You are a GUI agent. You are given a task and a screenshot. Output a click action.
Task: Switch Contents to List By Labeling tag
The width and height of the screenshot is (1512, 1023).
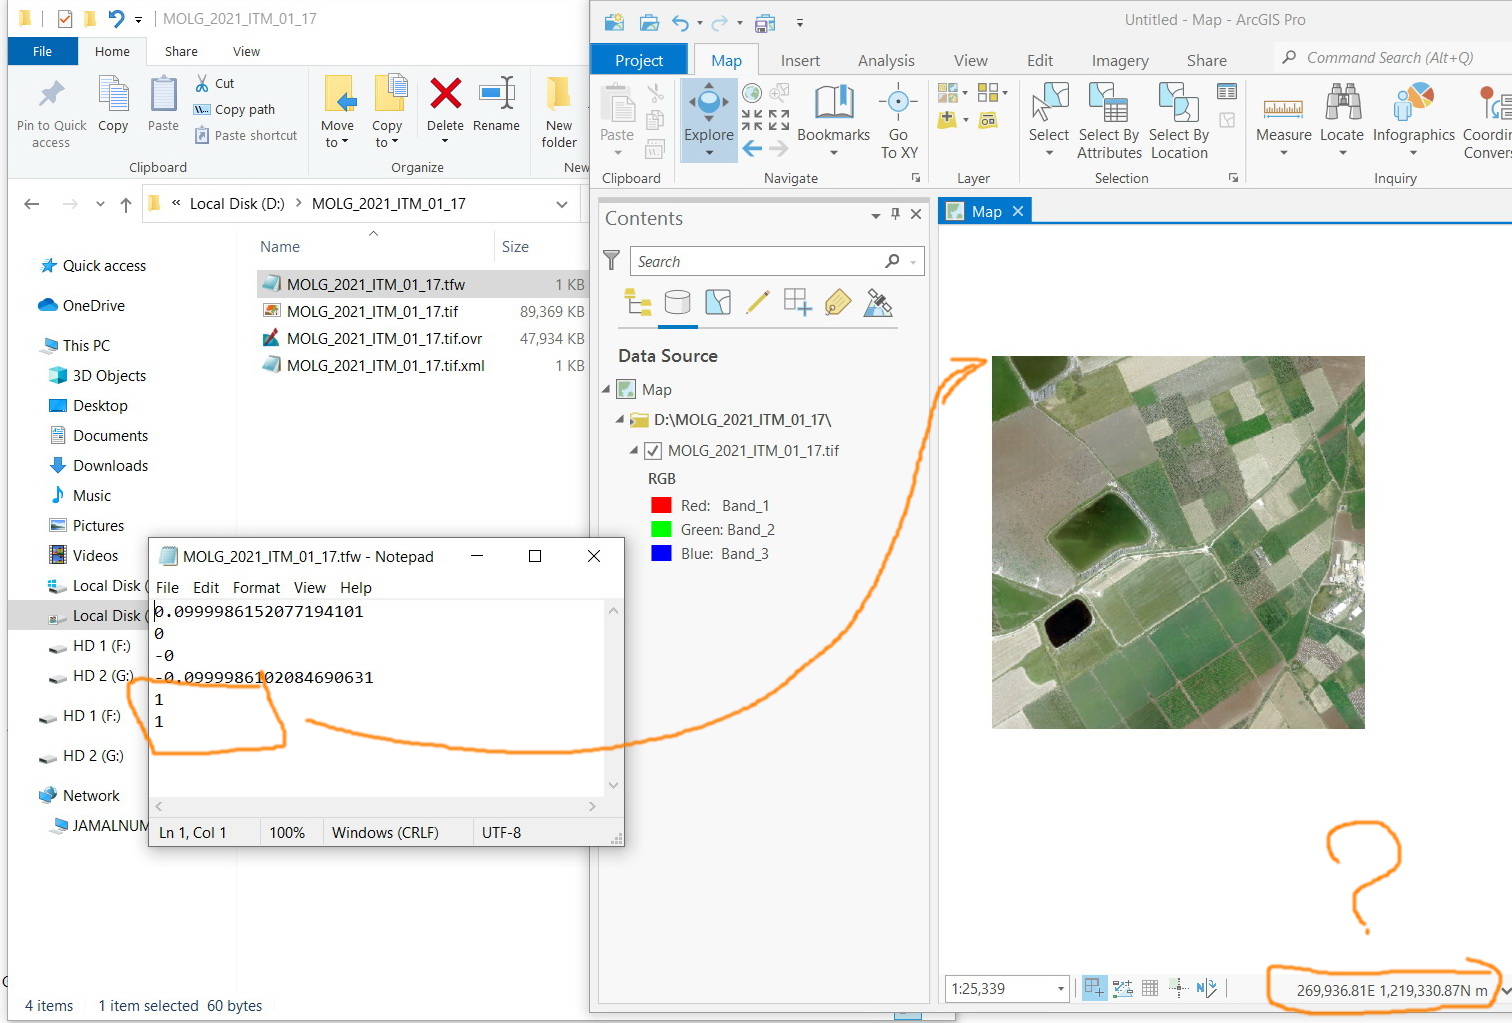coord(837,302)
